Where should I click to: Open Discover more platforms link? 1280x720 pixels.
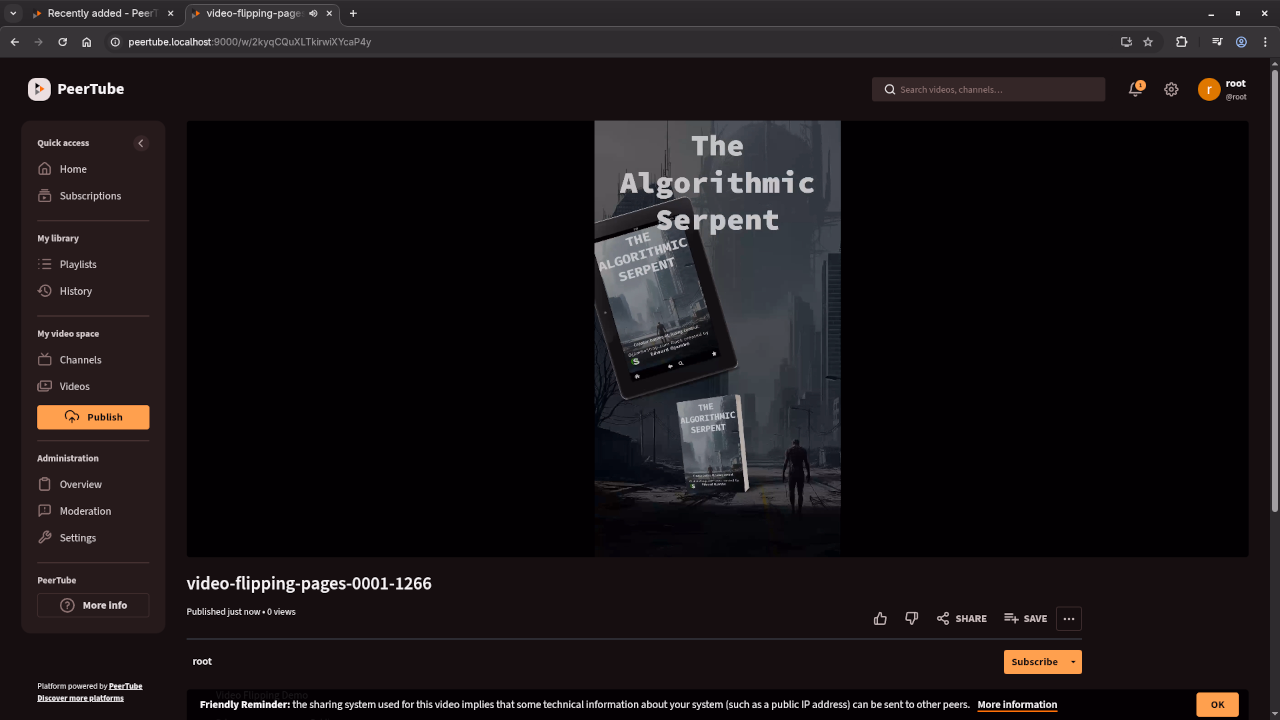[80, 698]
